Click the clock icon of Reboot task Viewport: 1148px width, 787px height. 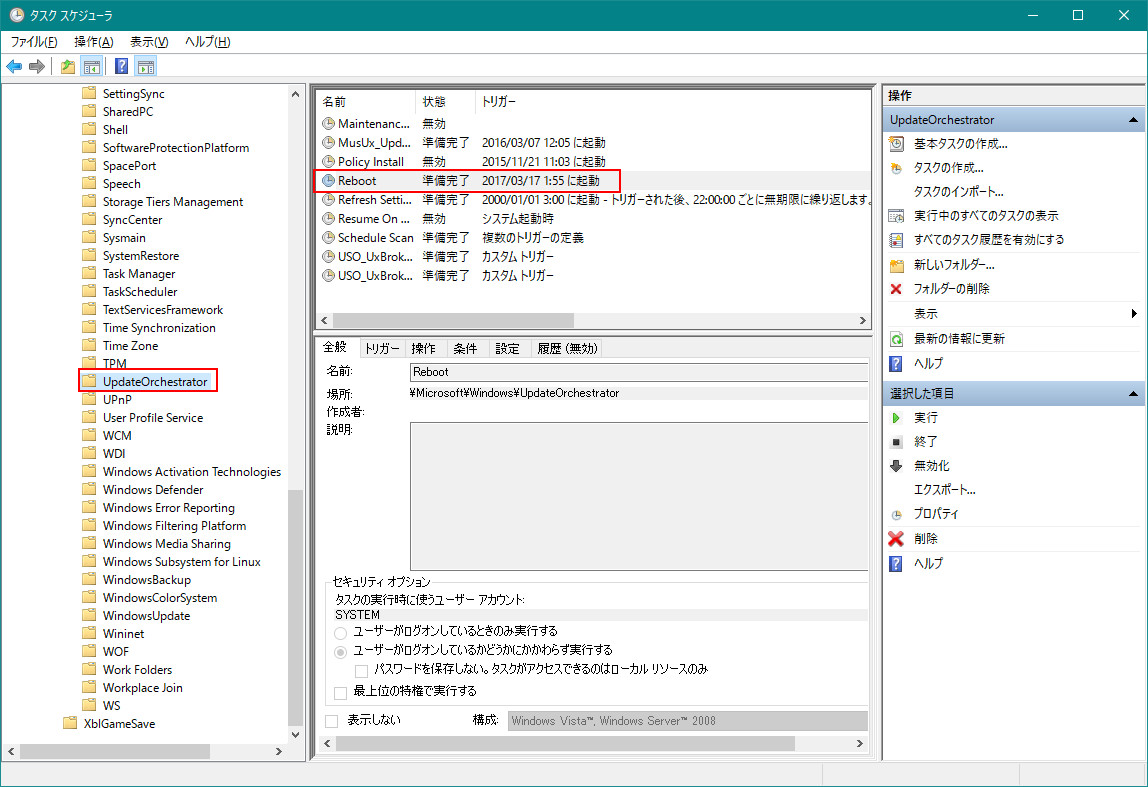[x=329, y=181]
